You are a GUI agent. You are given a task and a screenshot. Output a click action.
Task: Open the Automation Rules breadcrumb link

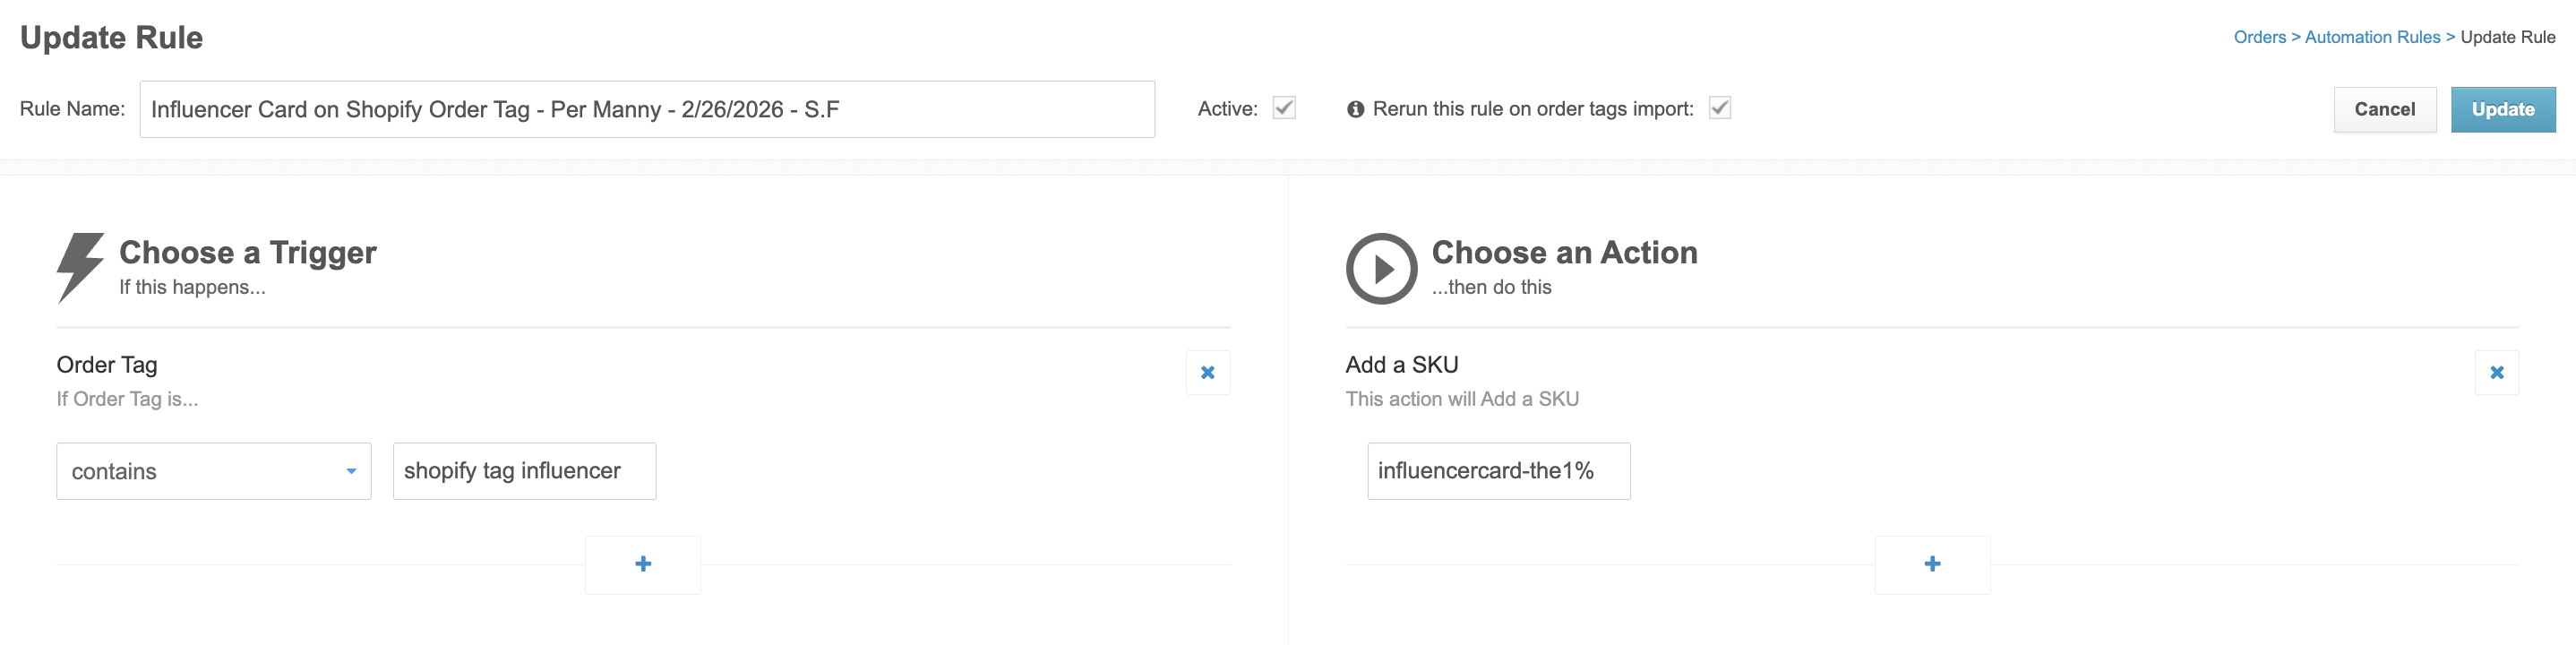coord(2372,37)
